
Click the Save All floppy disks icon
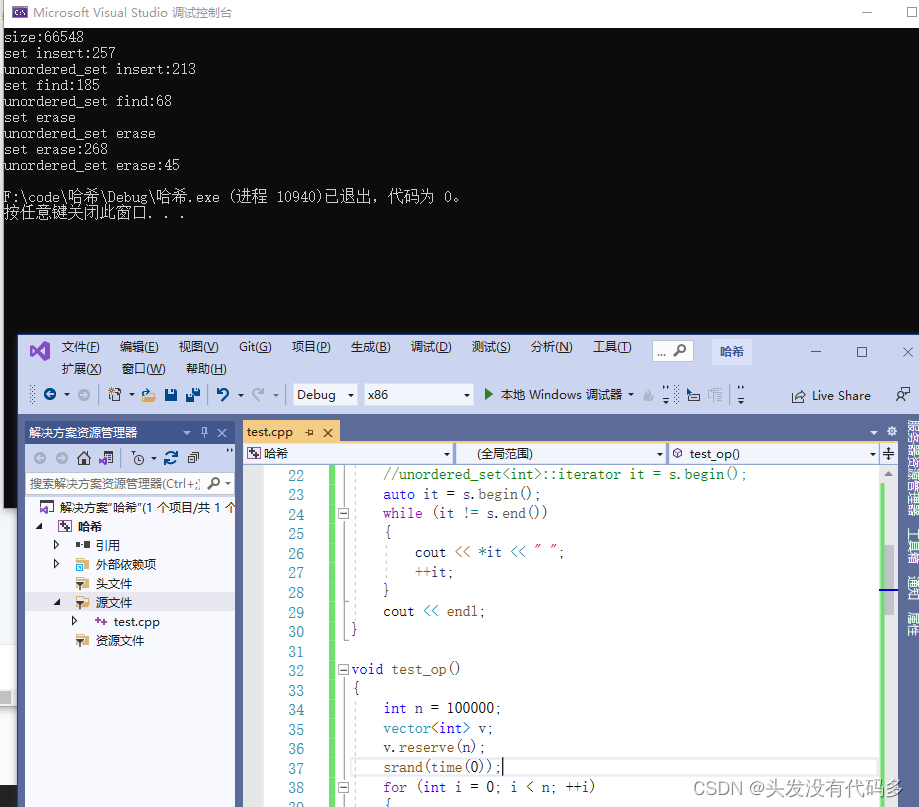(193, 395)
